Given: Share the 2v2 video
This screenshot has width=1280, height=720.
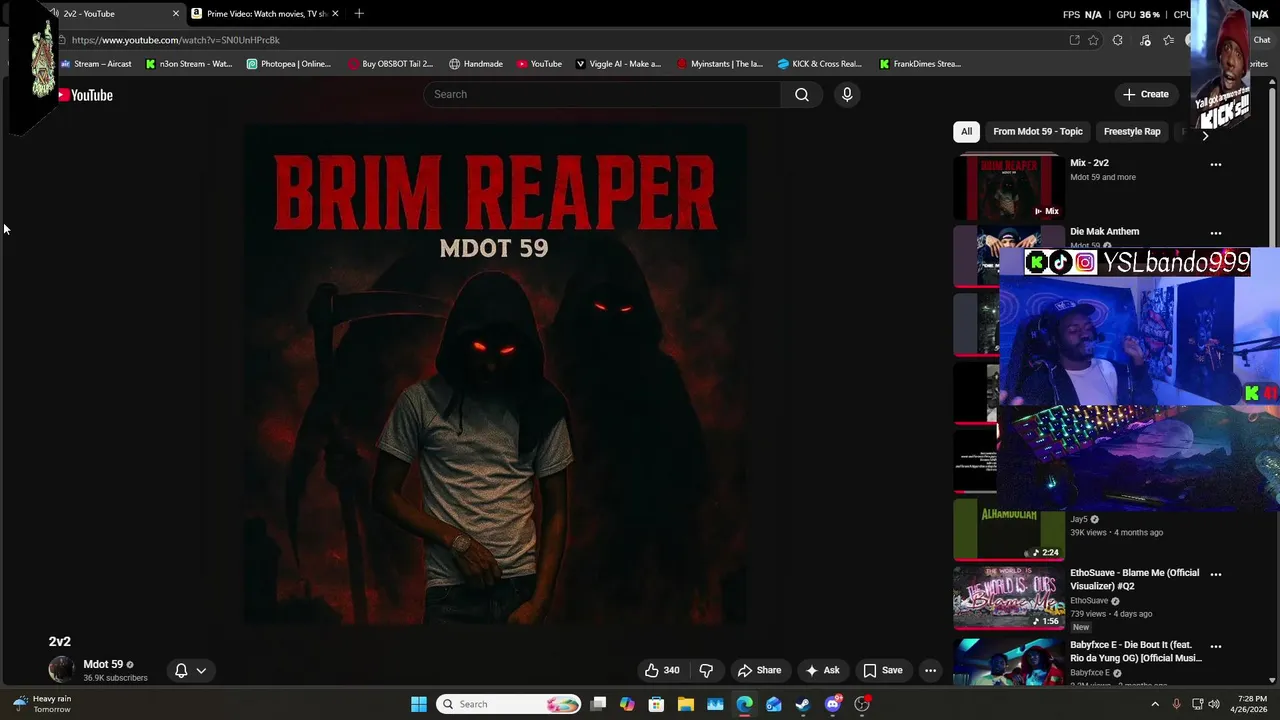Looking at the screenshot, I should pos(759,670).
